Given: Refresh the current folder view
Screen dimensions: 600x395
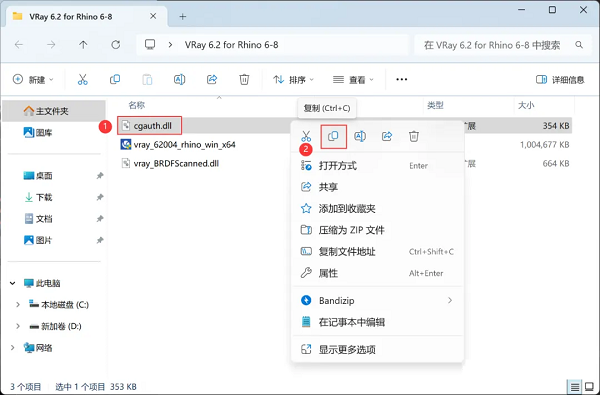Looking at the screenshot, I should [x=116, y=45].
